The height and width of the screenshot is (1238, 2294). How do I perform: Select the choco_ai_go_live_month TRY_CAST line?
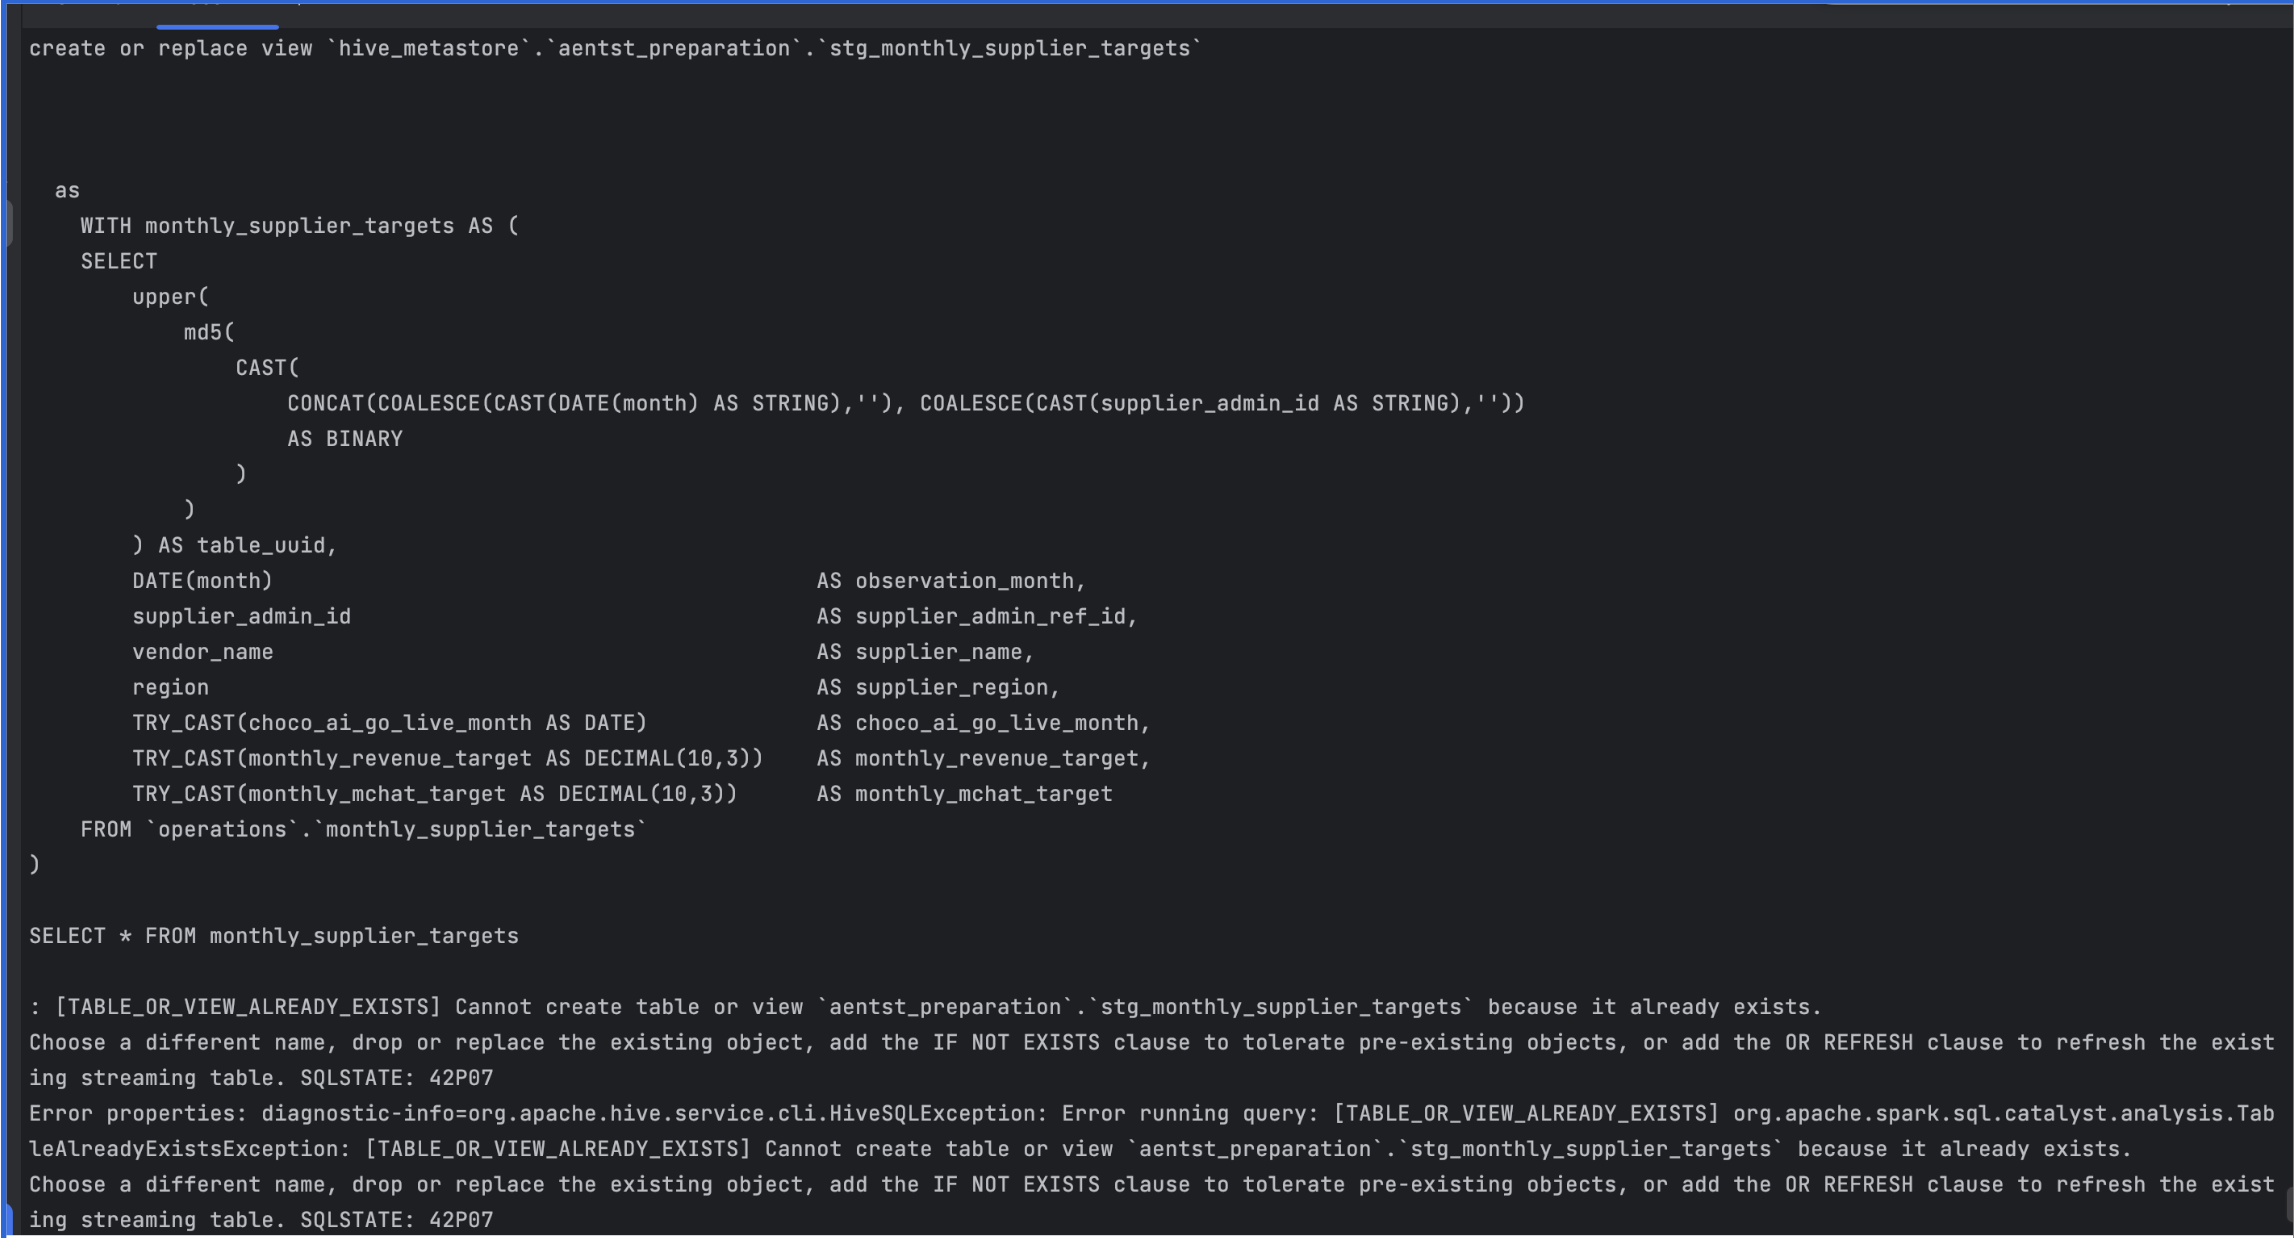click(x=390, y=722)
